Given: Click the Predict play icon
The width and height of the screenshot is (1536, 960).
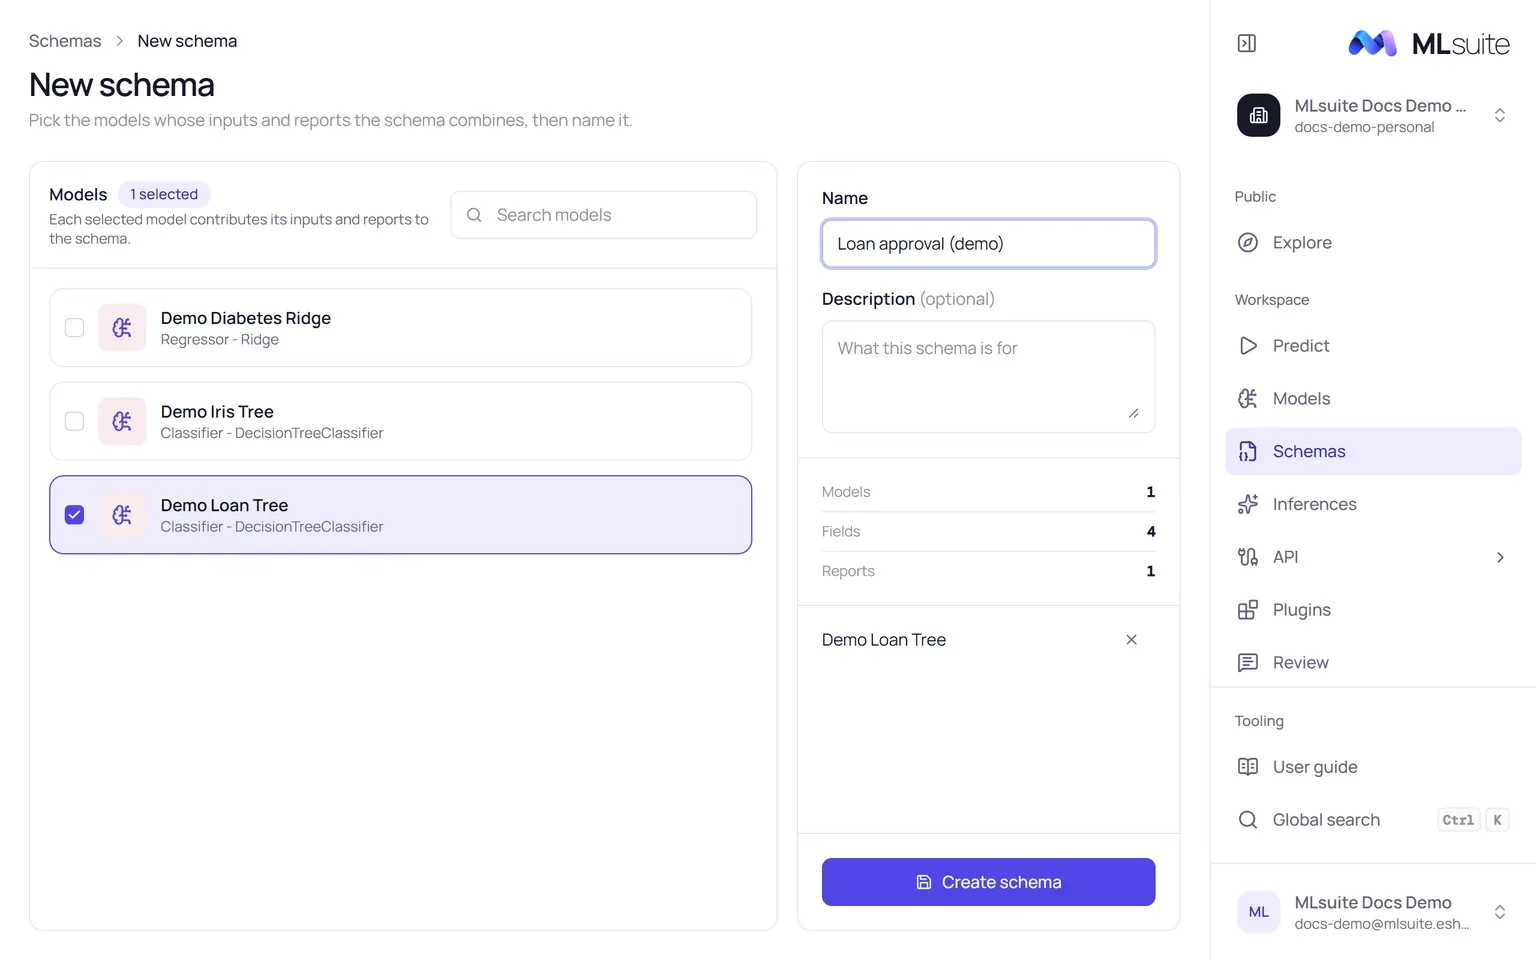Looking at the screenshot, I should pos(1248,346).
